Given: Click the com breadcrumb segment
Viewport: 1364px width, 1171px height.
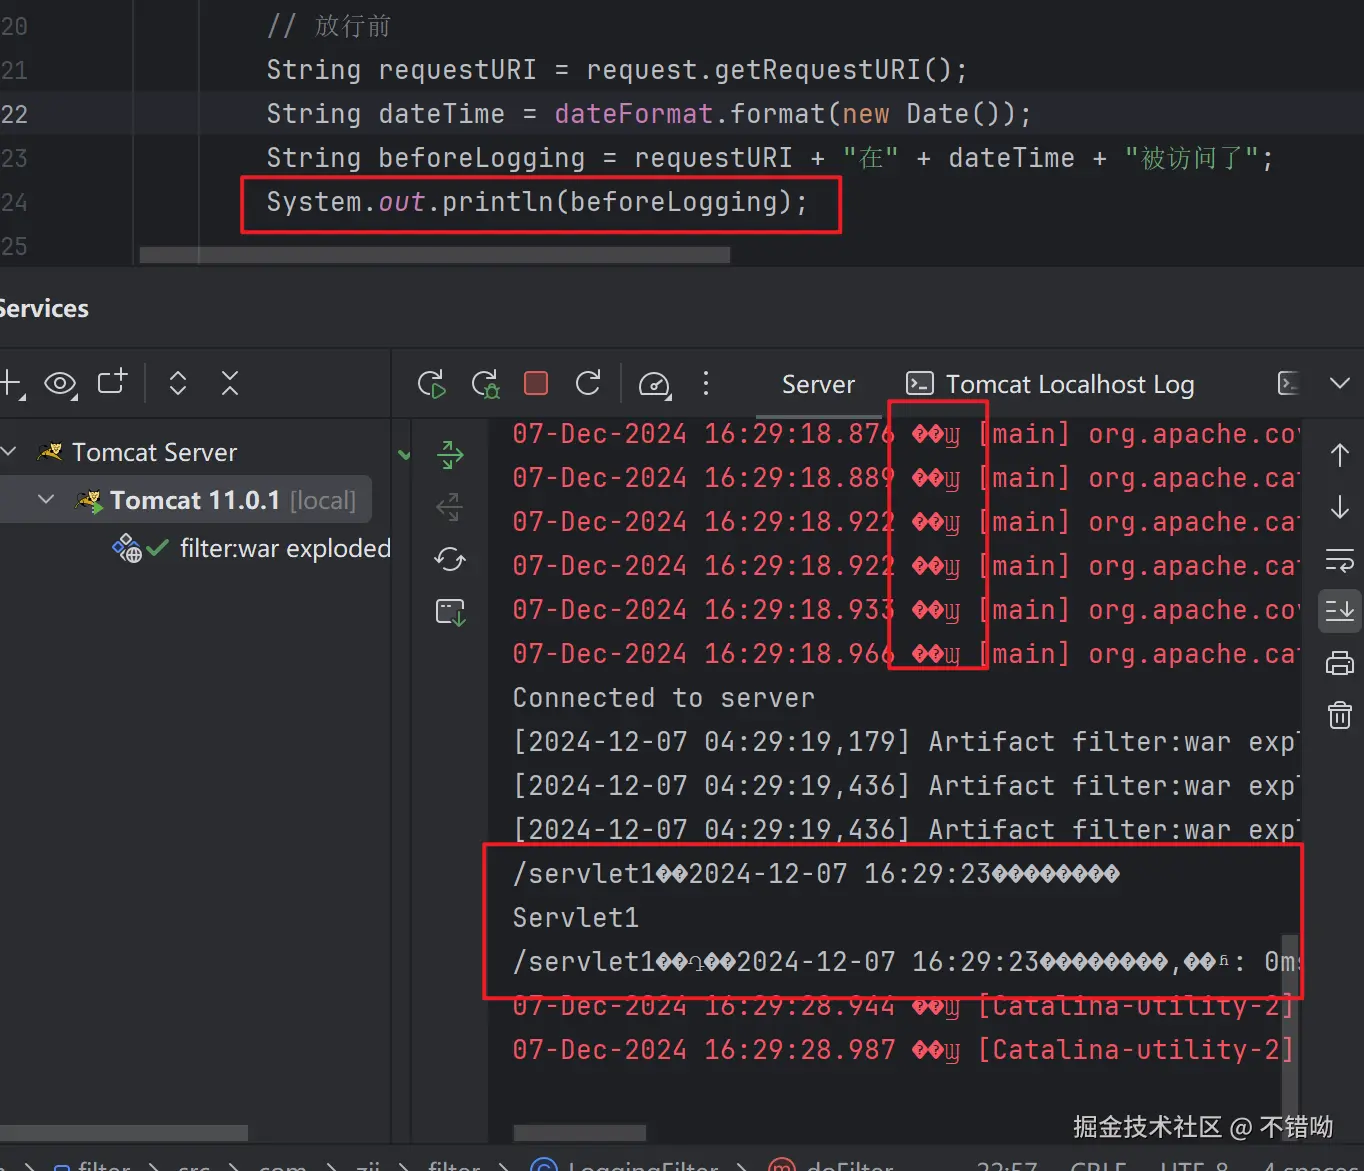Looking at the screenshot, I should tap(282, 1165).
